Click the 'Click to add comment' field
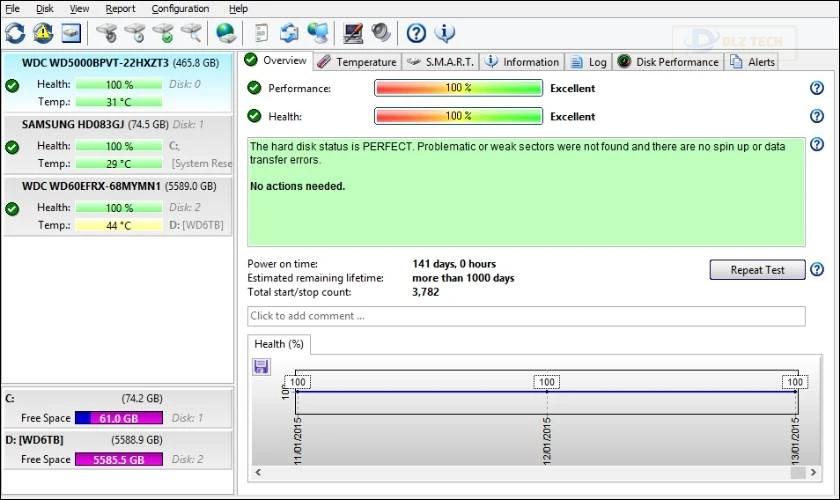The height and width of the screenshot is (500, 840). click(x=526, y=316)
